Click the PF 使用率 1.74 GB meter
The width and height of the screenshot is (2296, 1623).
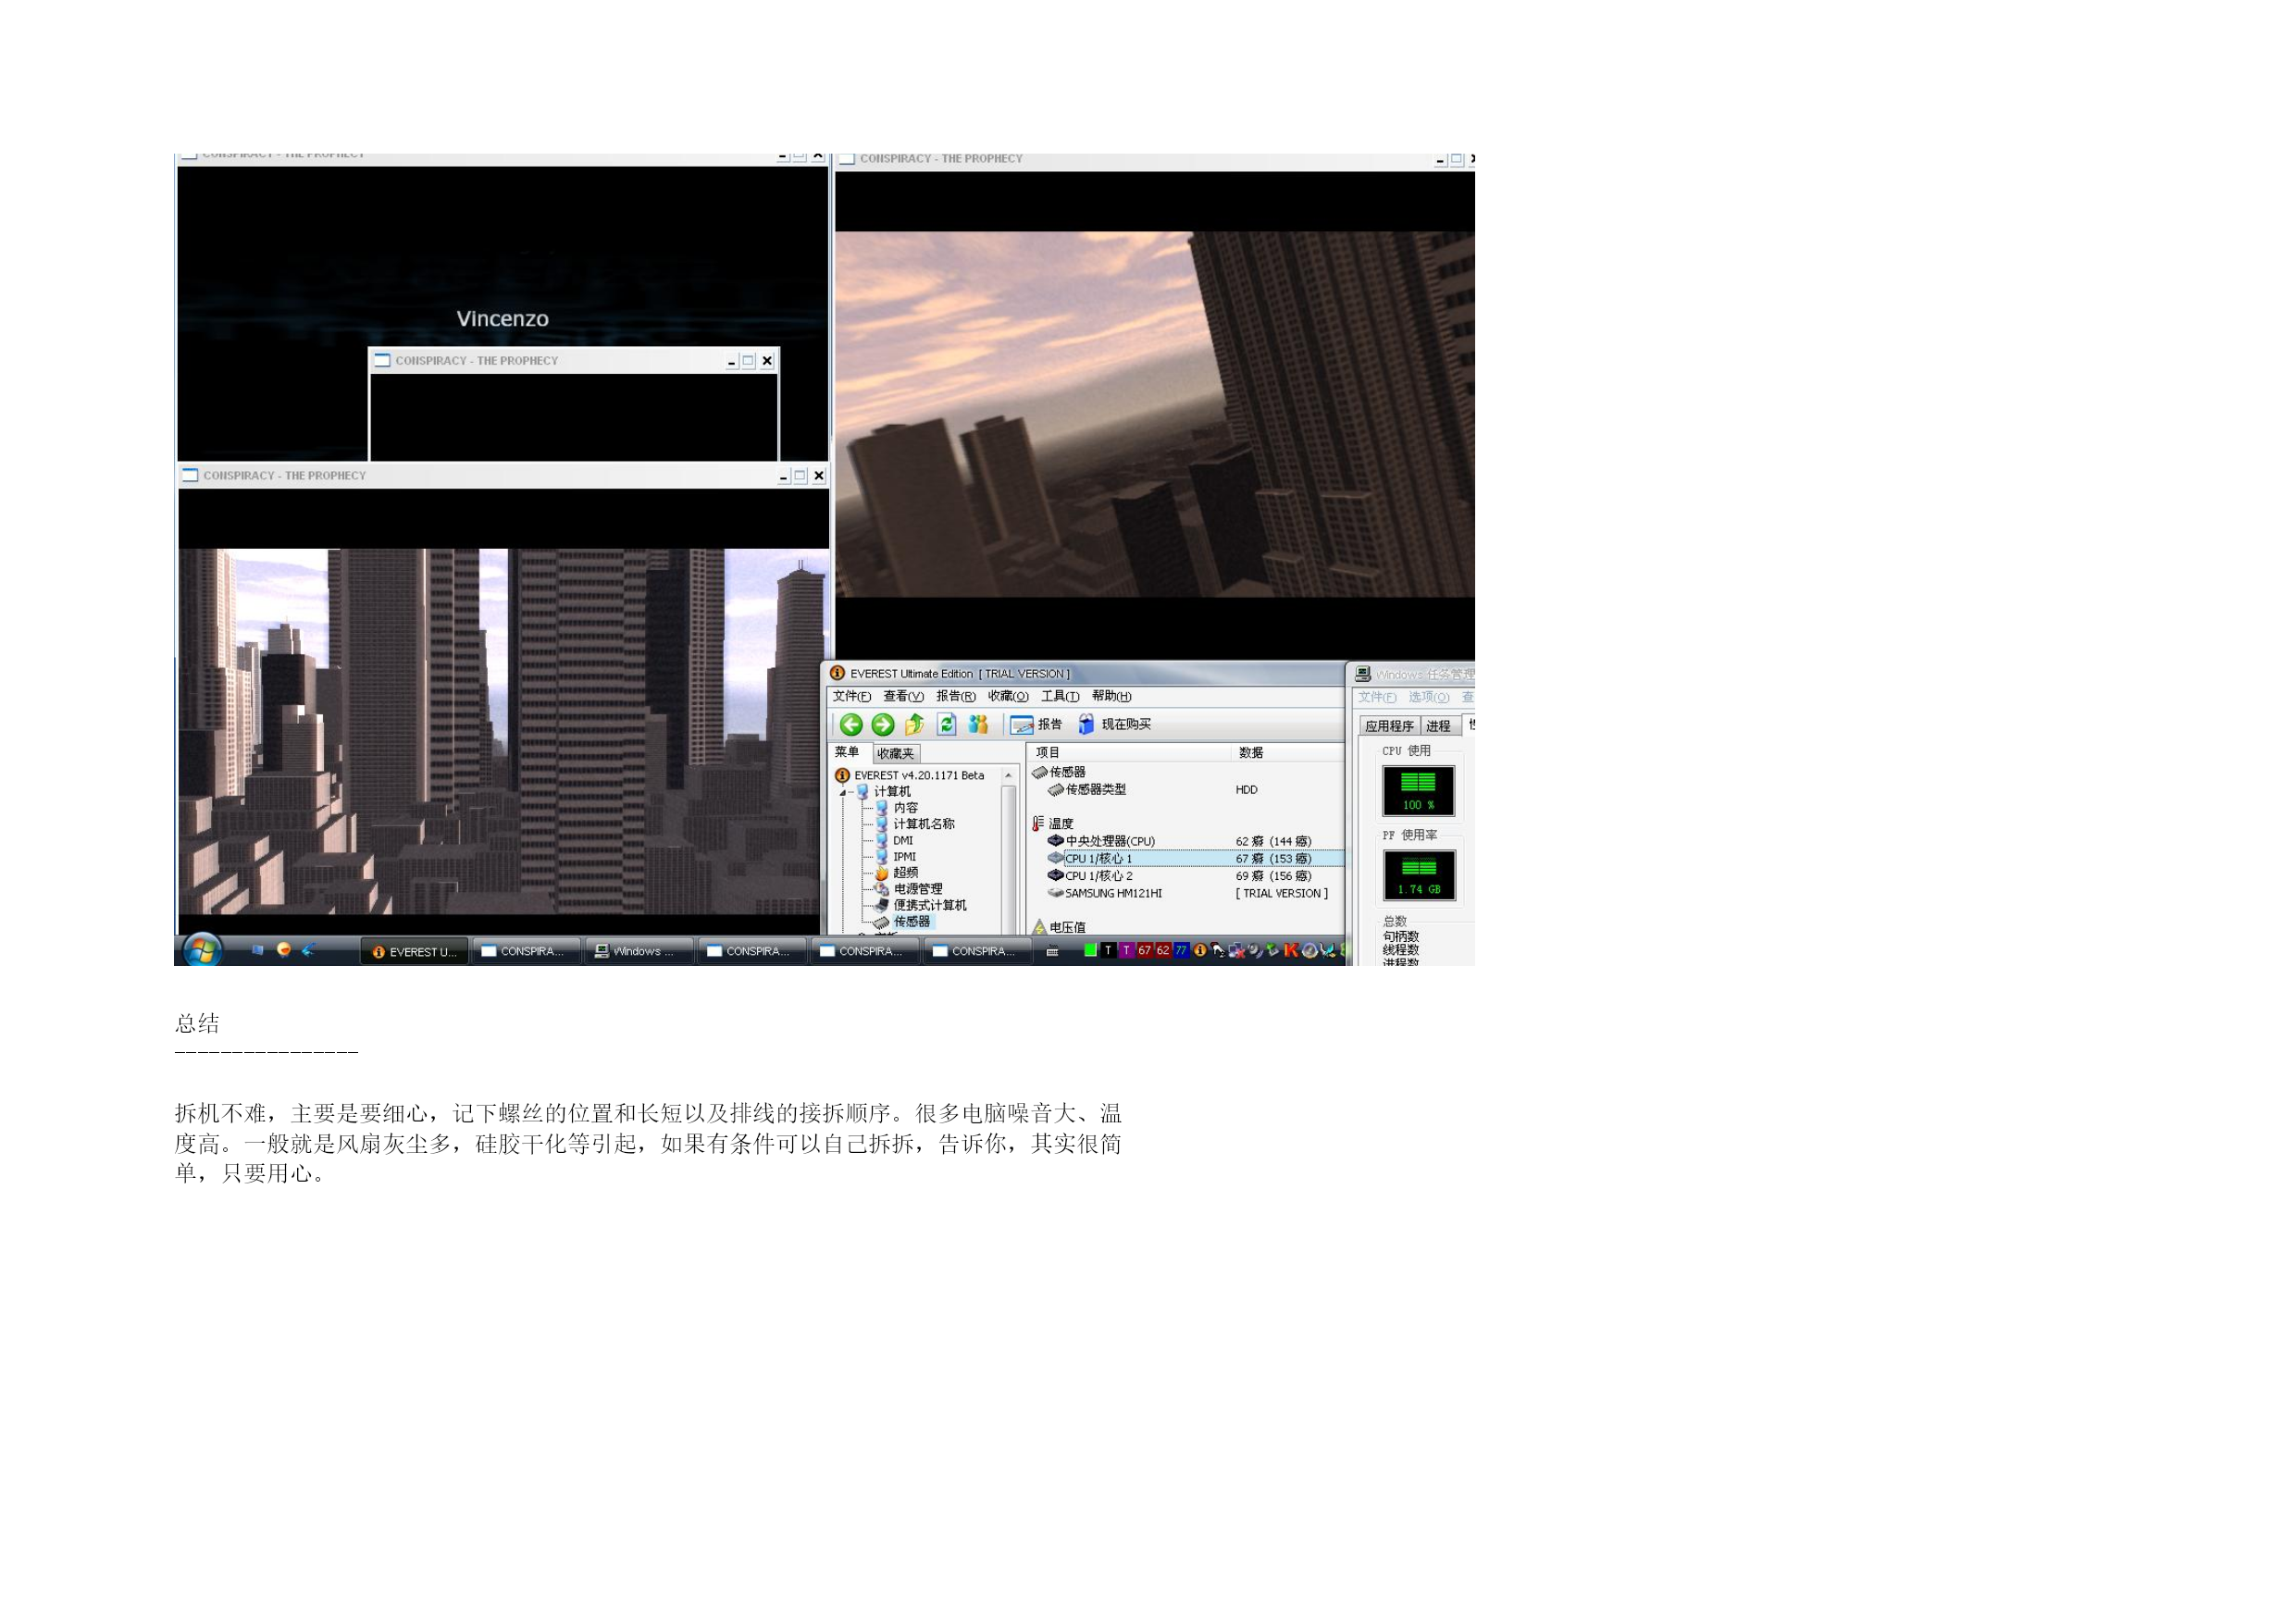click(x=1418, y=875)
